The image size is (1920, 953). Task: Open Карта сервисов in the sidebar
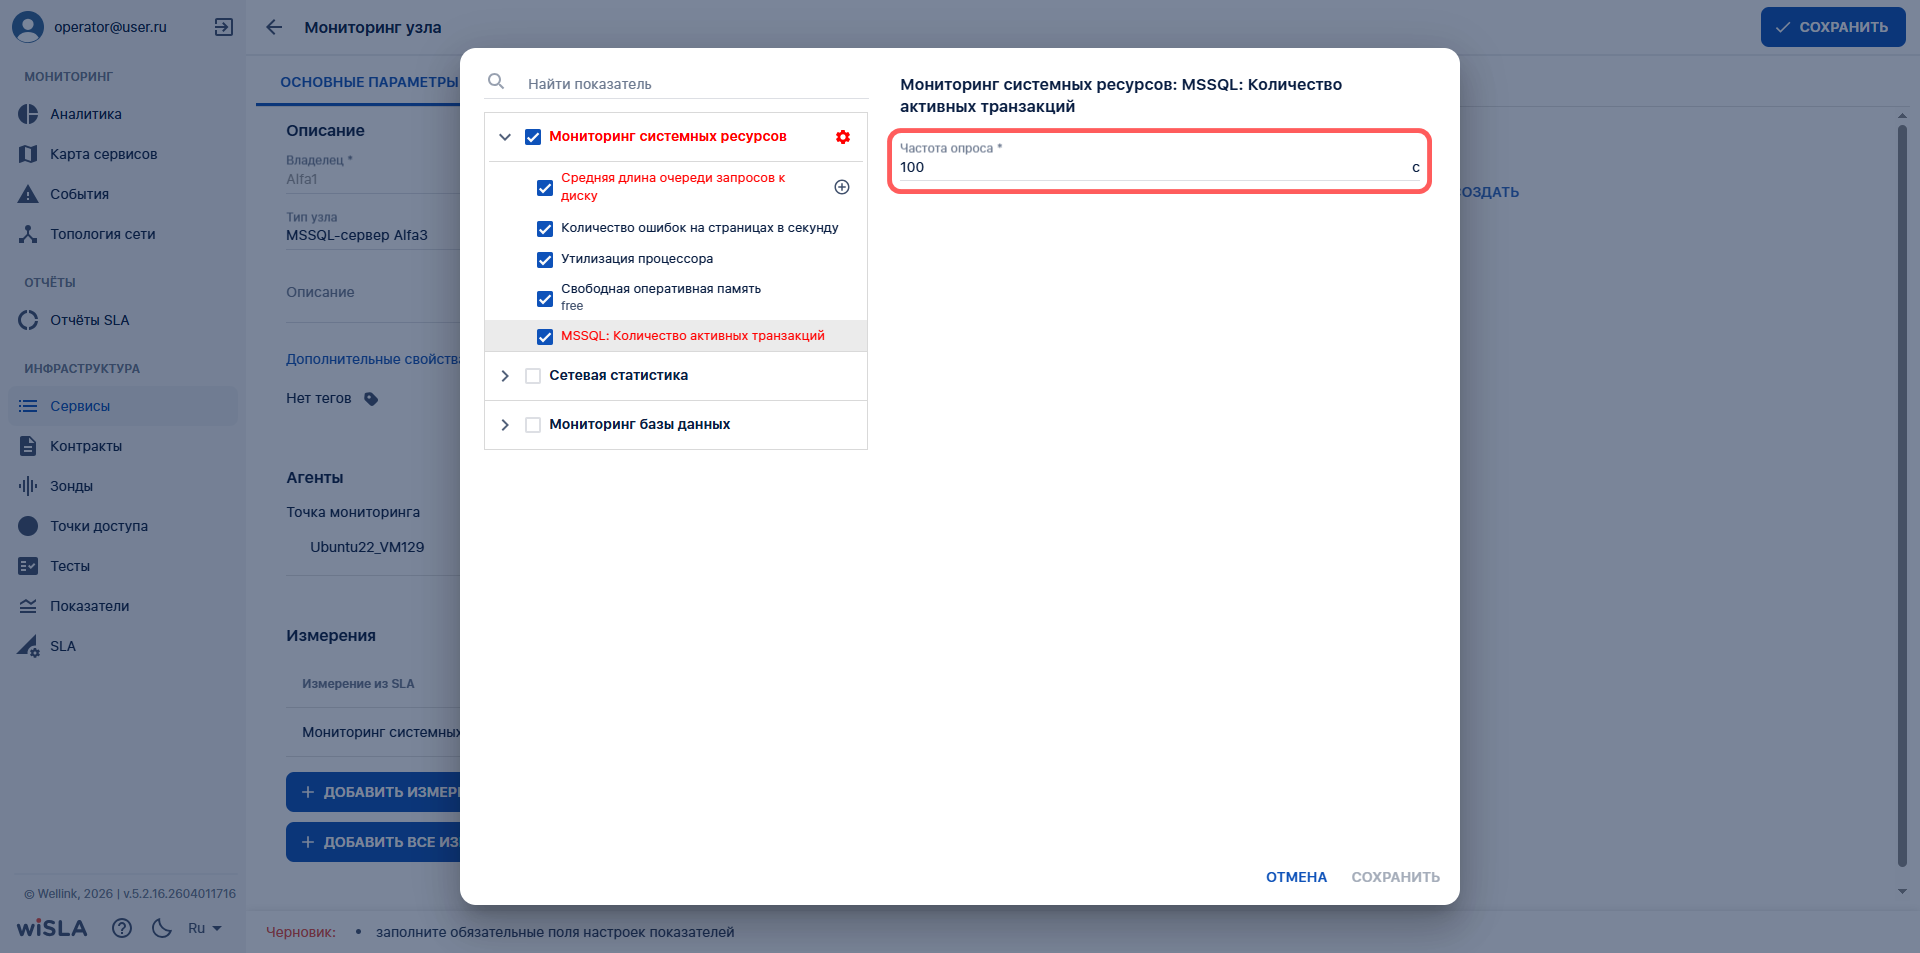pyautogui.click(x=123, y=154)
